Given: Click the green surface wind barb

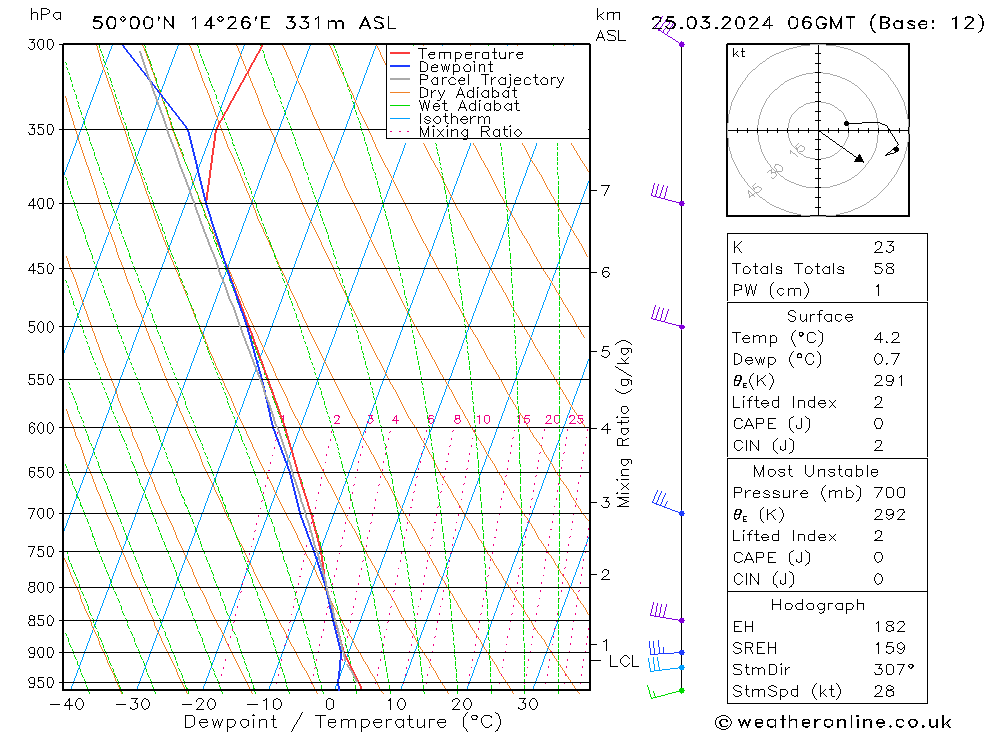Looking at the screenshot, I should (666, 692).
